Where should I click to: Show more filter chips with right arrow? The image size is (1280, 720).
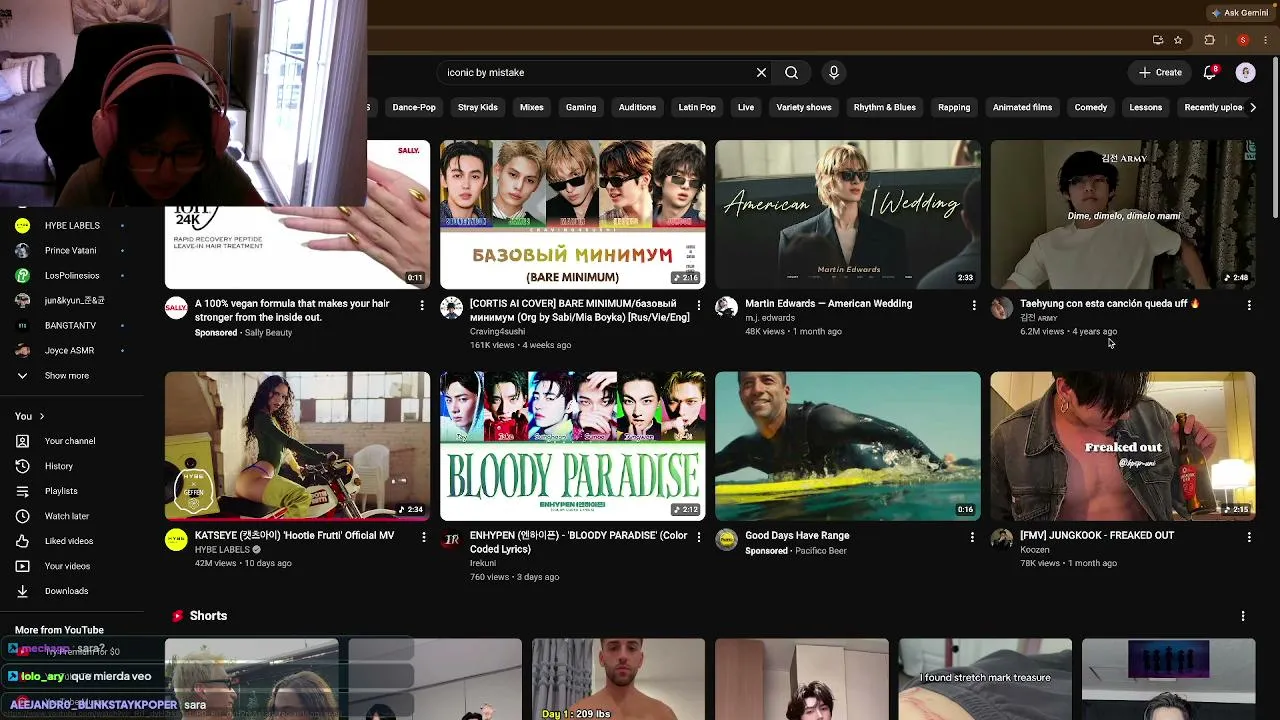click(x=1252, y=107)
